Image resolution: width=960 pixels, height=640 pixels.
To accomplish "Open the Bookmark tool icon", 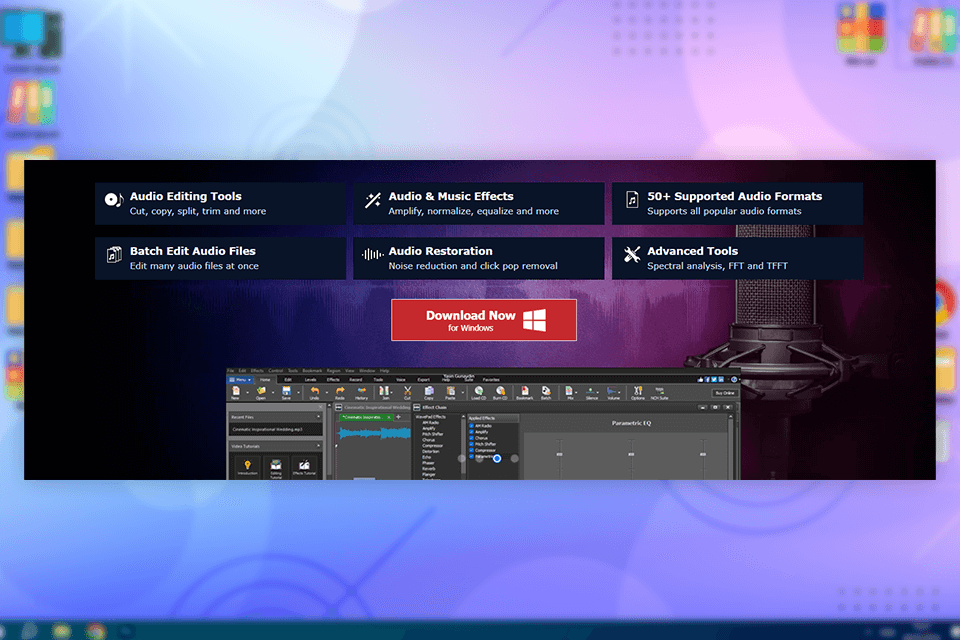I will [x=524, y=392].
